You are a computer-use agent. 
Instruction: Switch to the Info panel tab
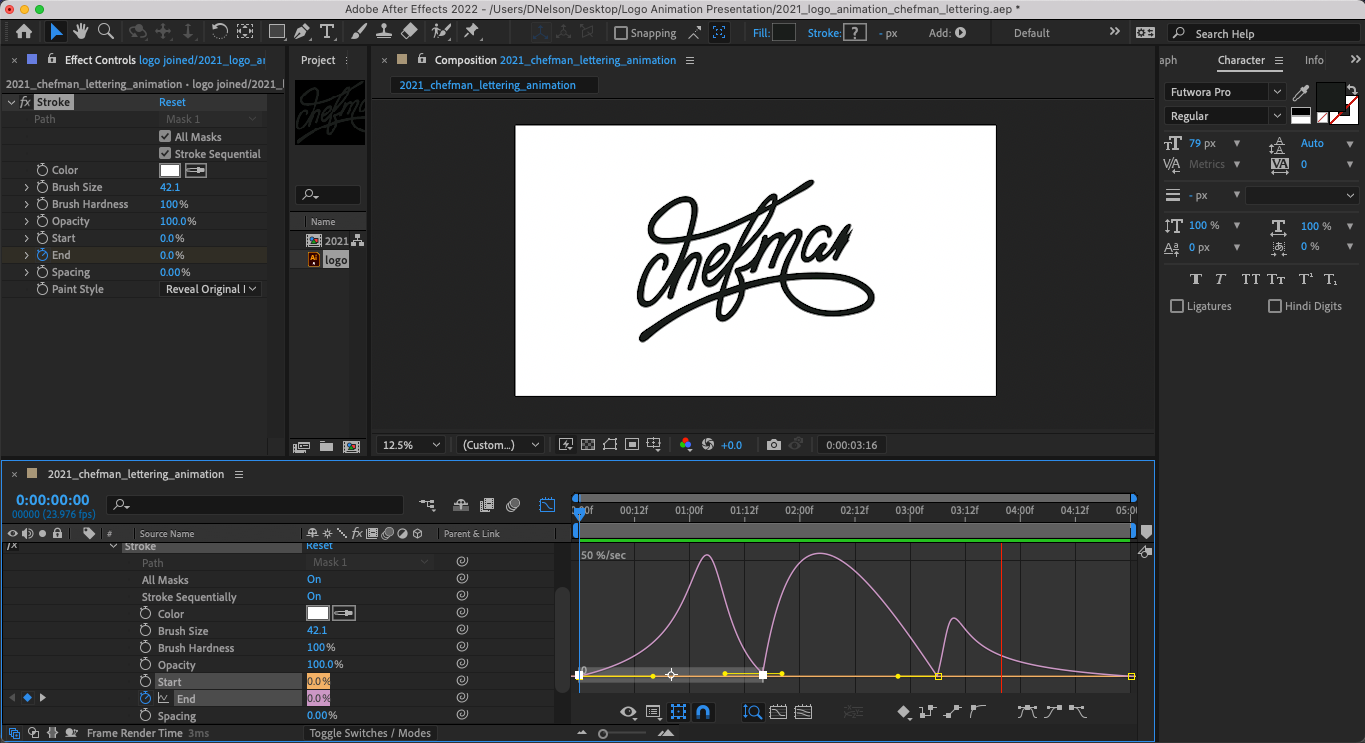(1314, 60)
